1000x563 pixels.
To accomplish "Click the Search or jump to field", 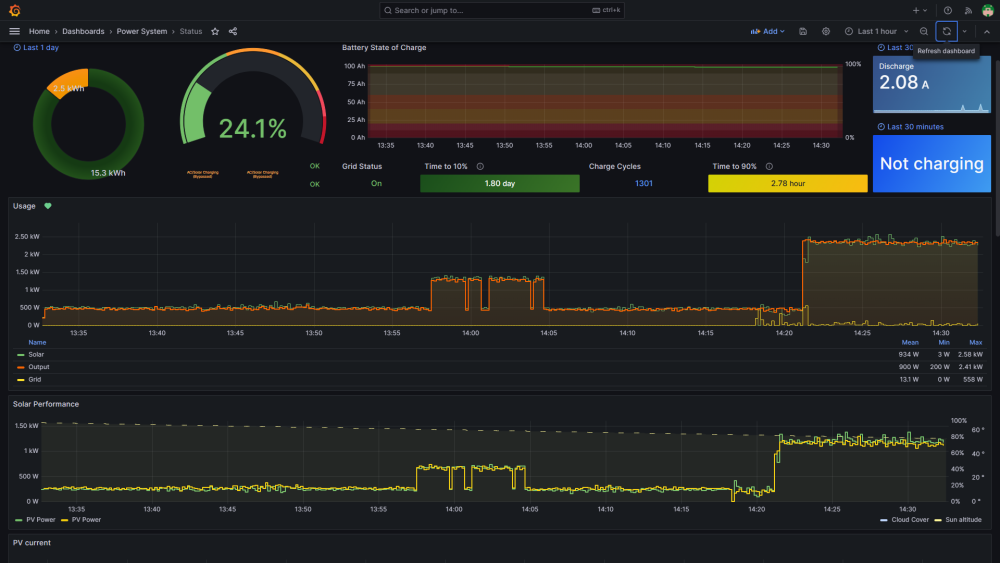I will (501, 10).
